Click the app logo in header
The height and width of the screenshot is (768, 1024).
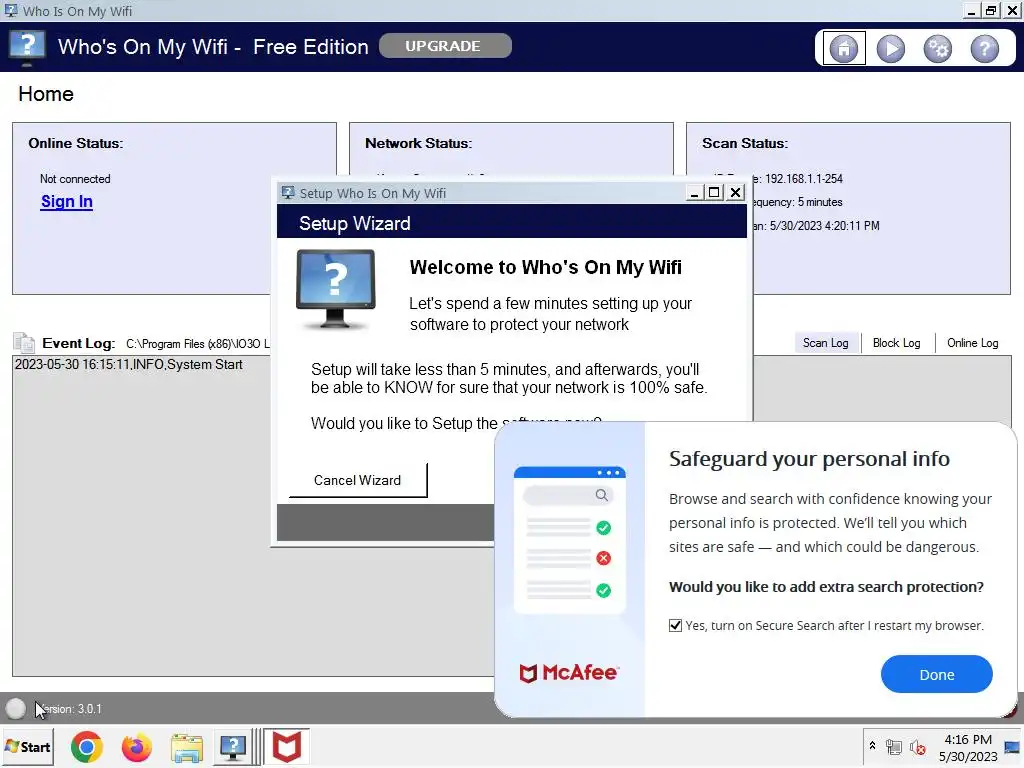(x=27, y=48)
